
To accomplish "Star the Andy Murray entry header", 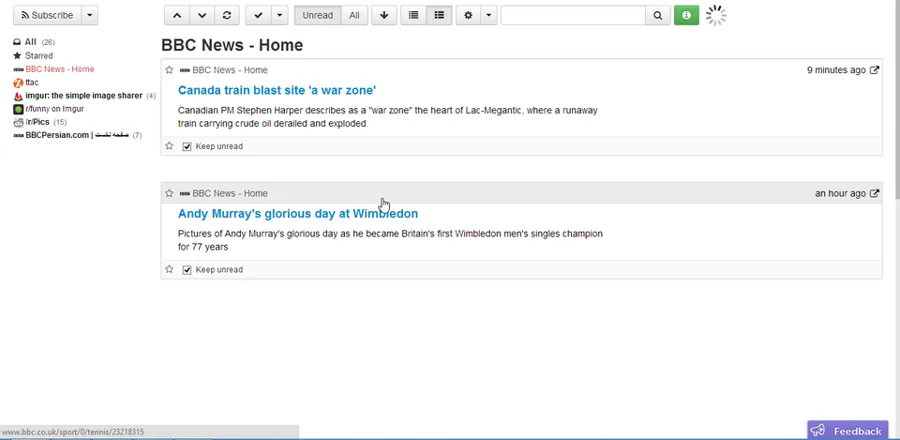I will pyautogui.click(x=169, y=193).
